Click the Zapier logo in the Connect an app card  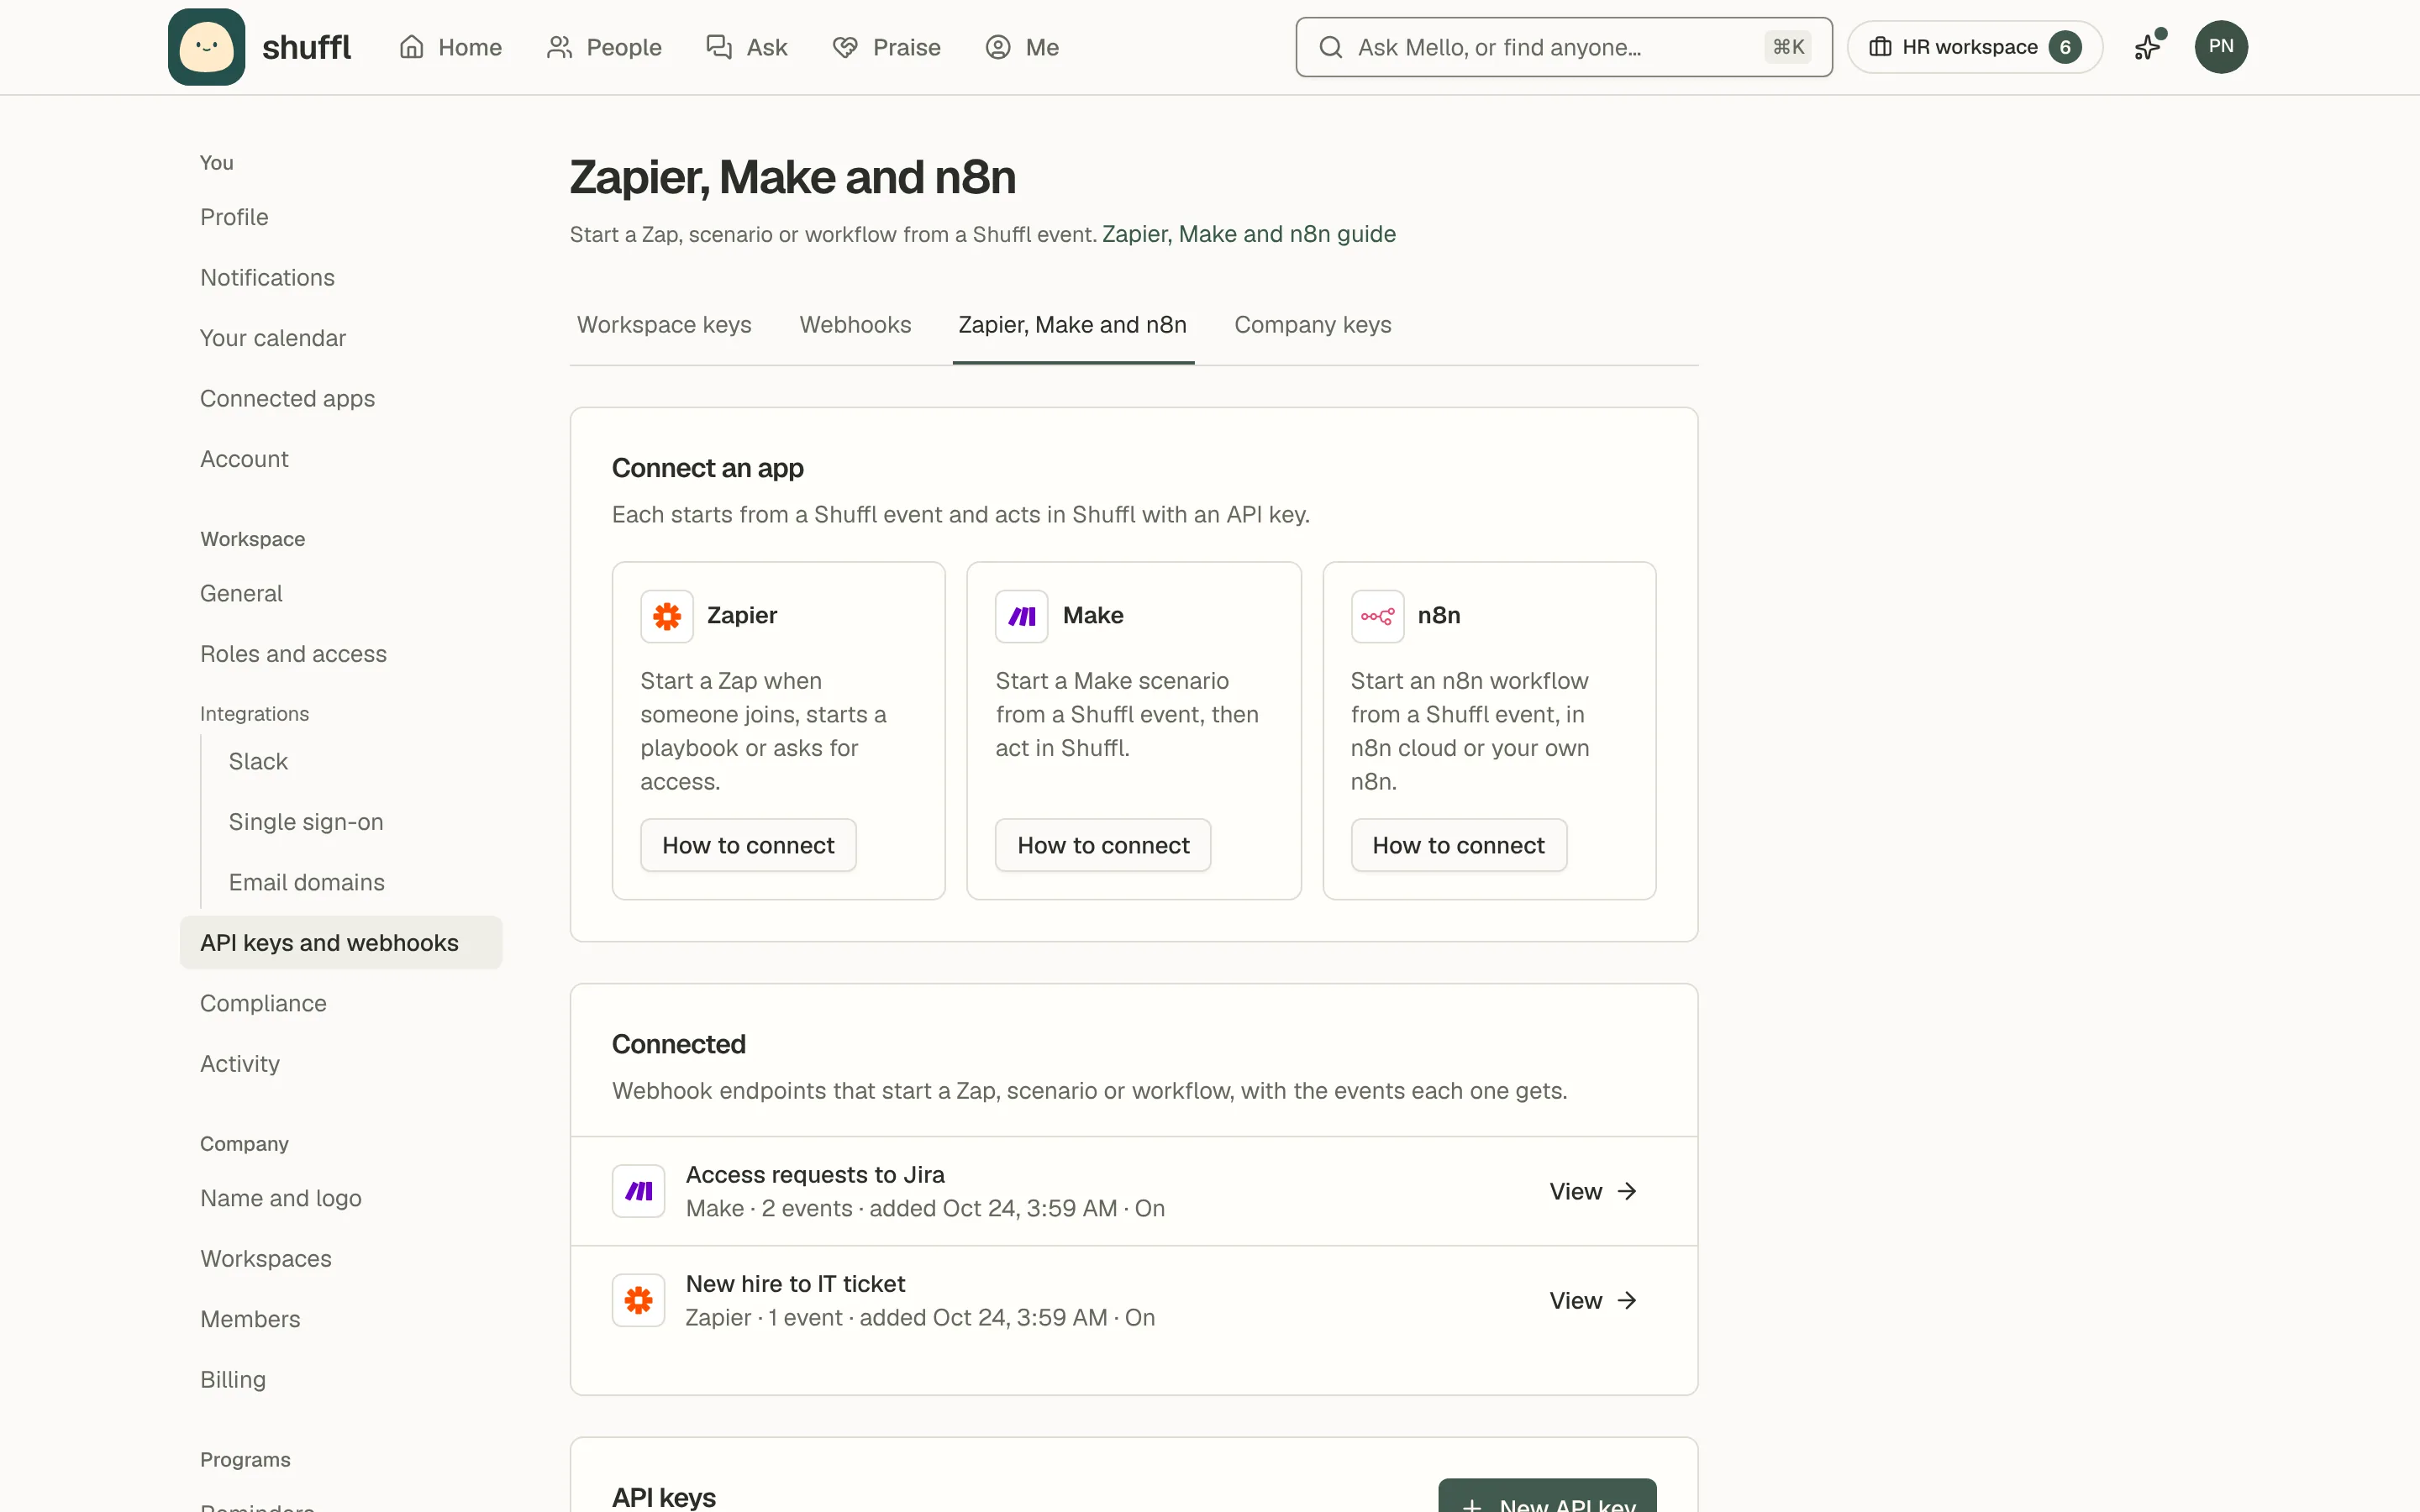pos(667,616)
